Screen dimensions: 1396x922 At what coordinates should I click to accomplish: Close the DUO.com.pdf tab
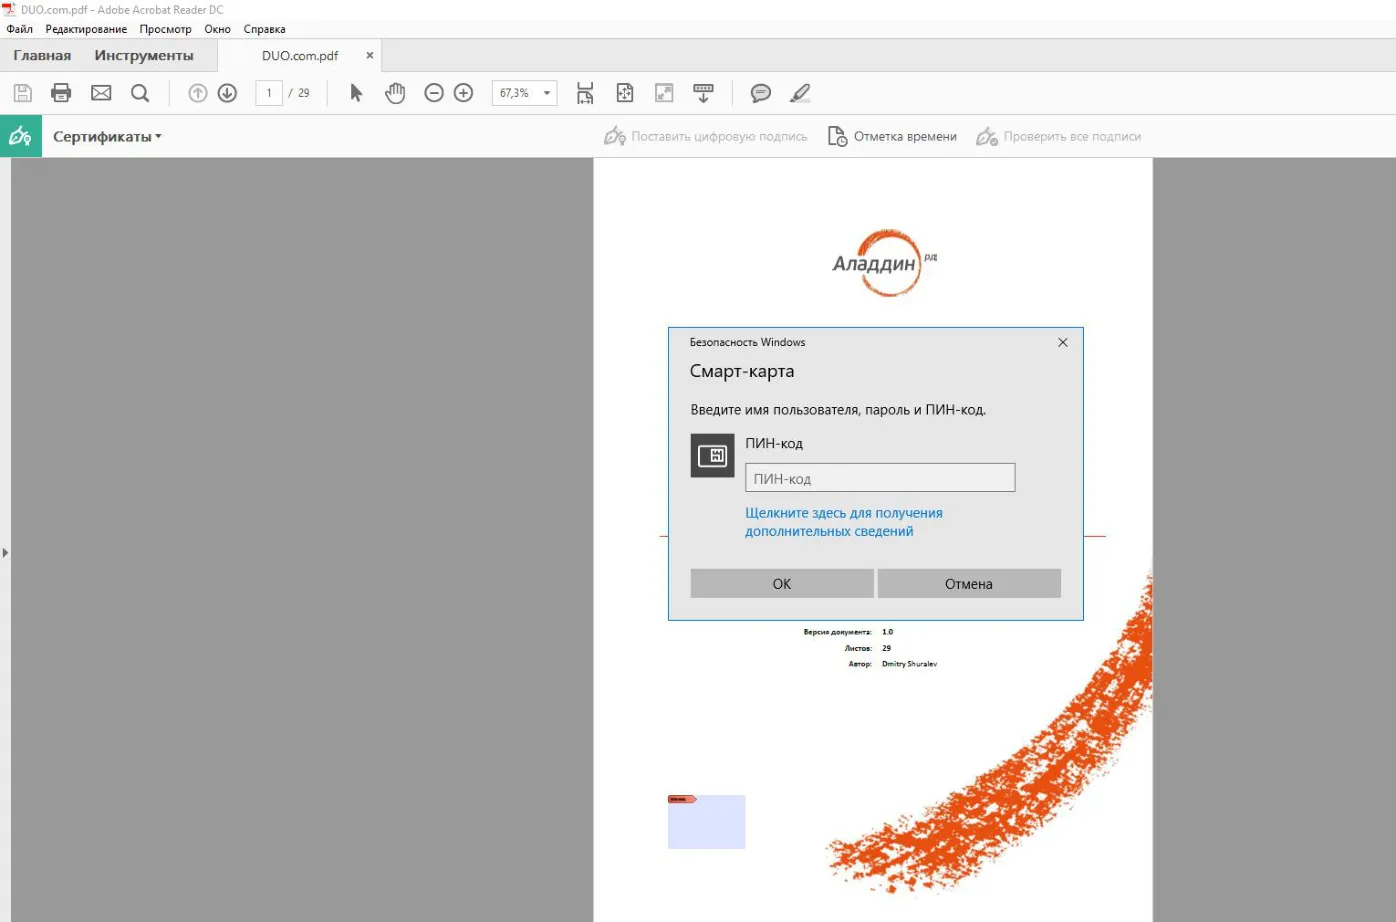click(x=370, y=56)
